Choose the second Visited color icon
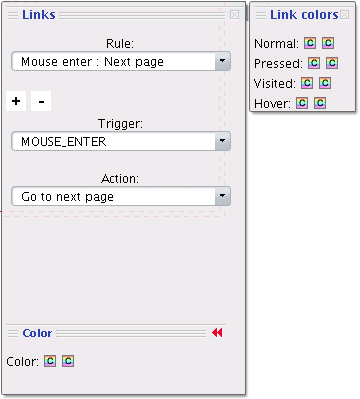360x399 pixels. coord(325,83)
